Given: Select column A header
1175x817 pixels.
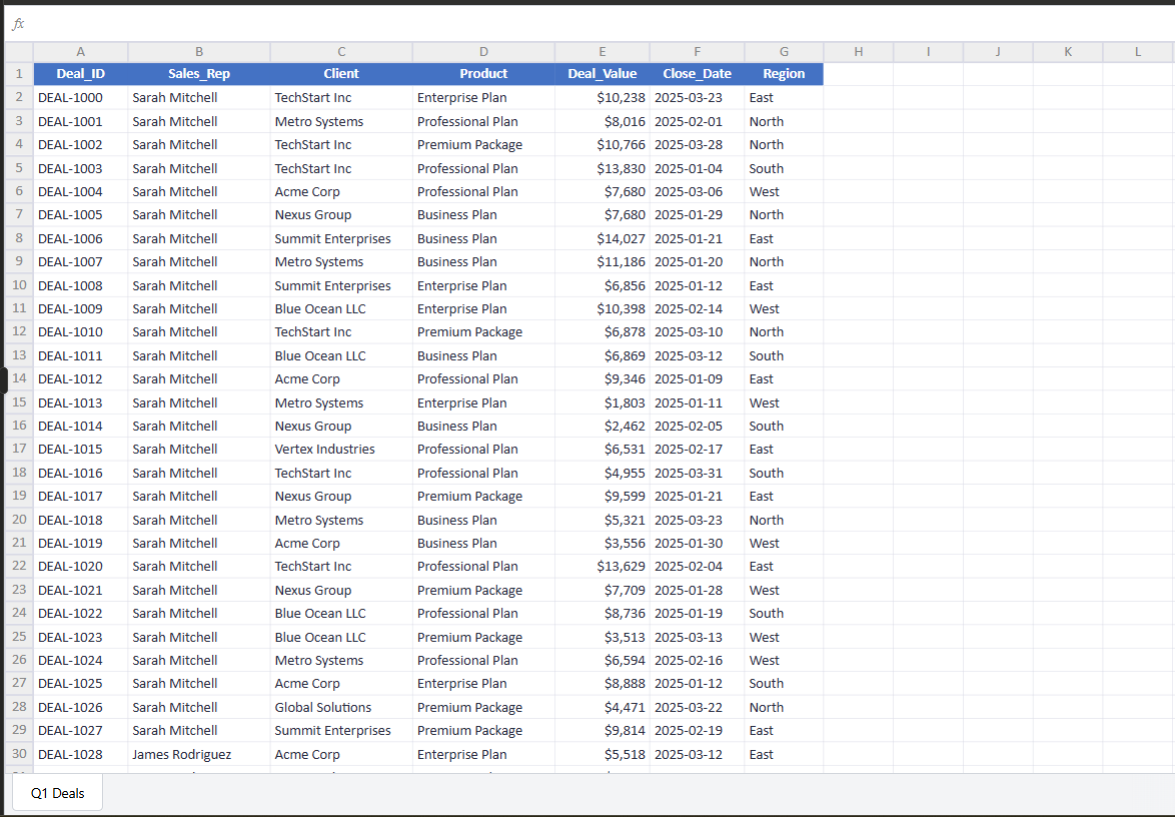Looking at the screenshot, I should pos(80,51).
